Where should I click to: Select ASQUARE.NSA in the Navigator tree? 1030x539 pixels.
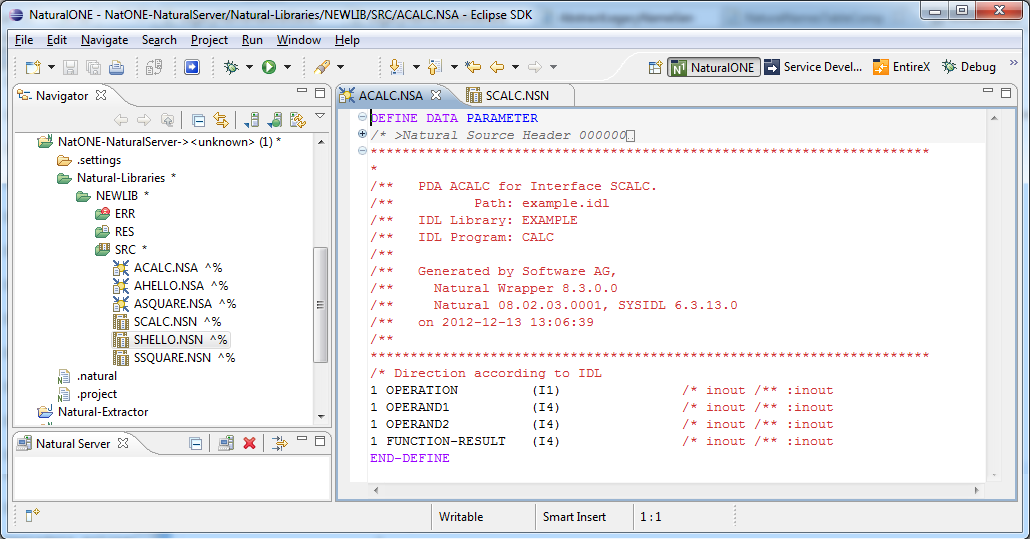coord(173,304)
